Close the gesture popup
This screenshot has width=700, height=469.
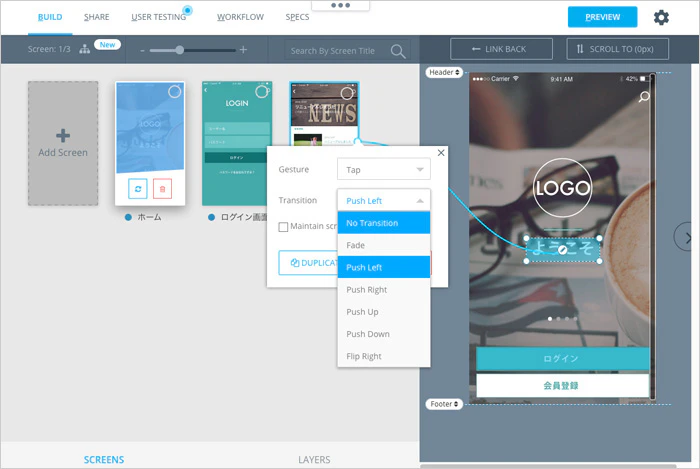[441, 153]
